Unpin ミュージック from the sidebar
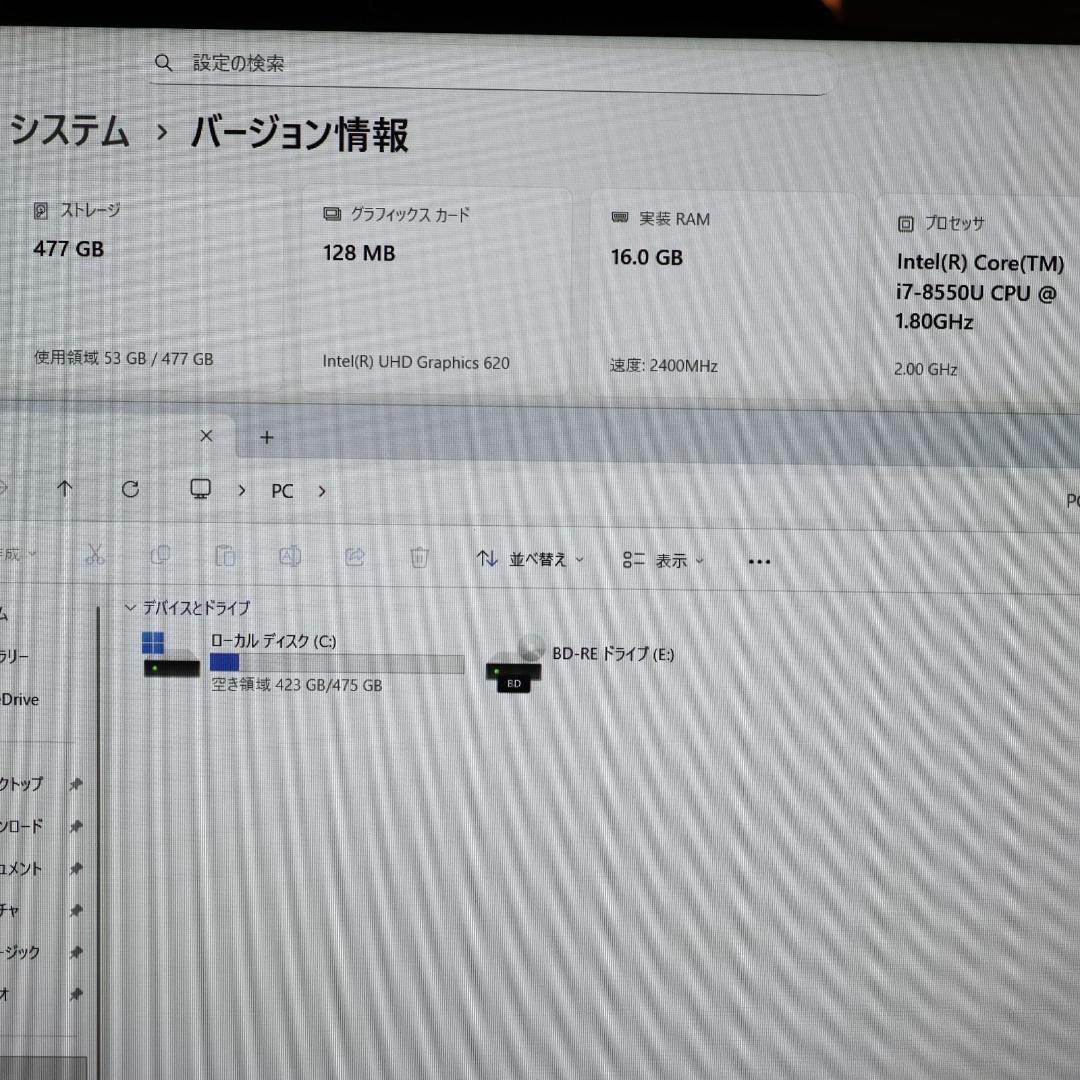 tap(75, 953)
